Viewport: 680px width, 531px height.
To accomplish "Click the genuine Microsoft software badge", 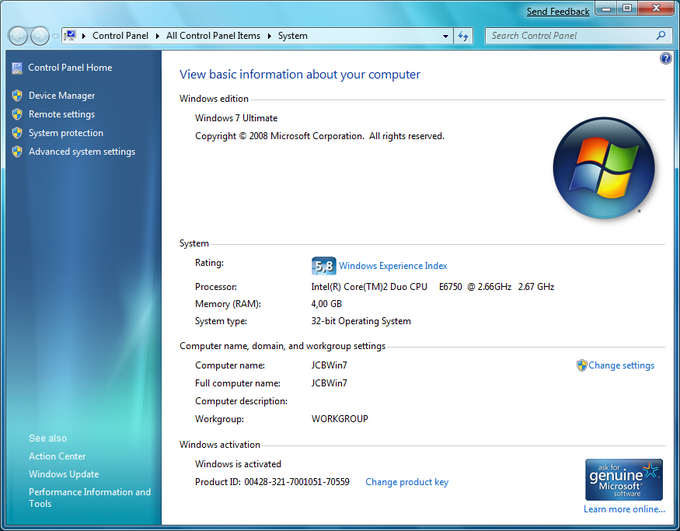I will tap(624, 480).
